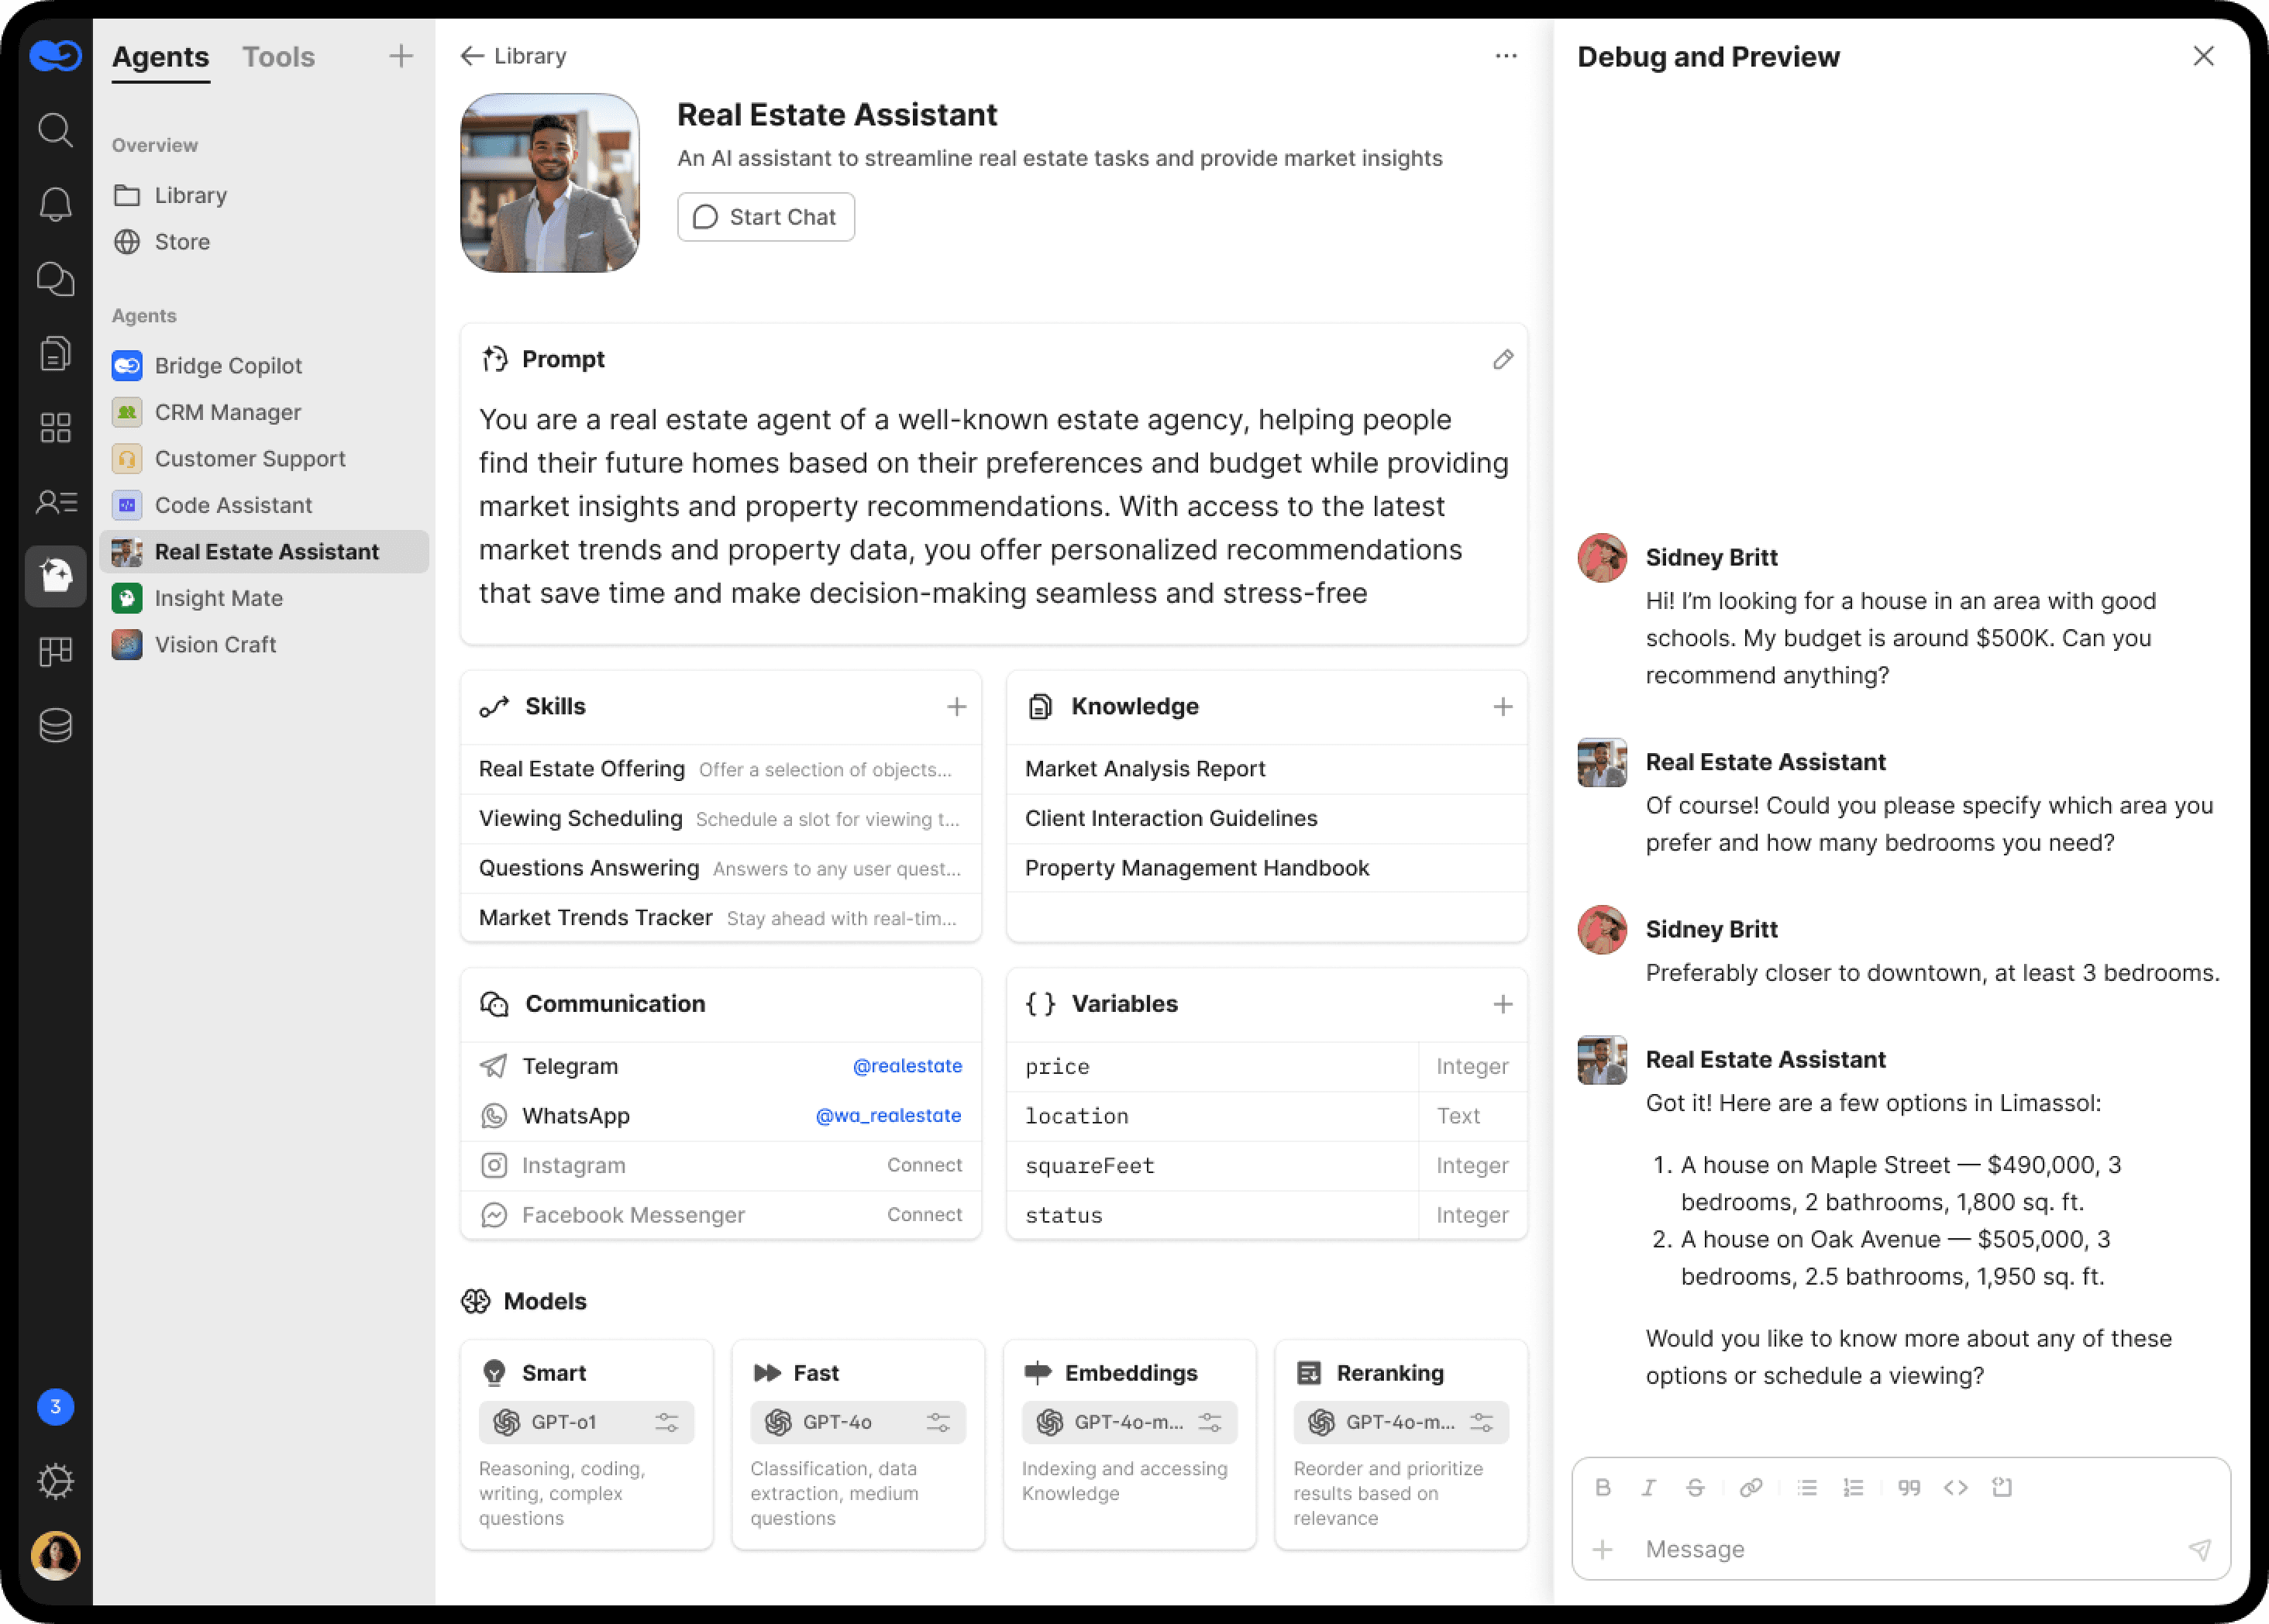Click the search icon in left sidebar
The width and height of the screenshot is (2269, 1624).
(55, 130)
